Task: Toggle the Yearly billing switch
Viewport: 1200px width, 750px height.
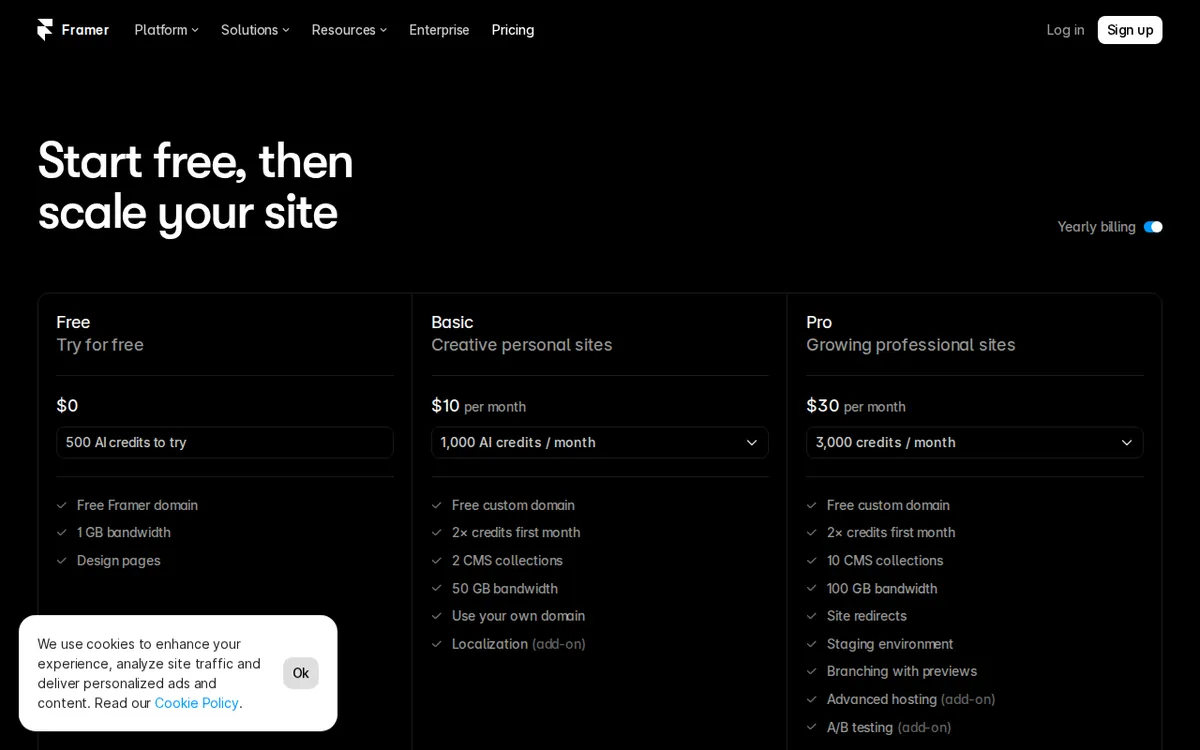Action: pos(1153,227)
